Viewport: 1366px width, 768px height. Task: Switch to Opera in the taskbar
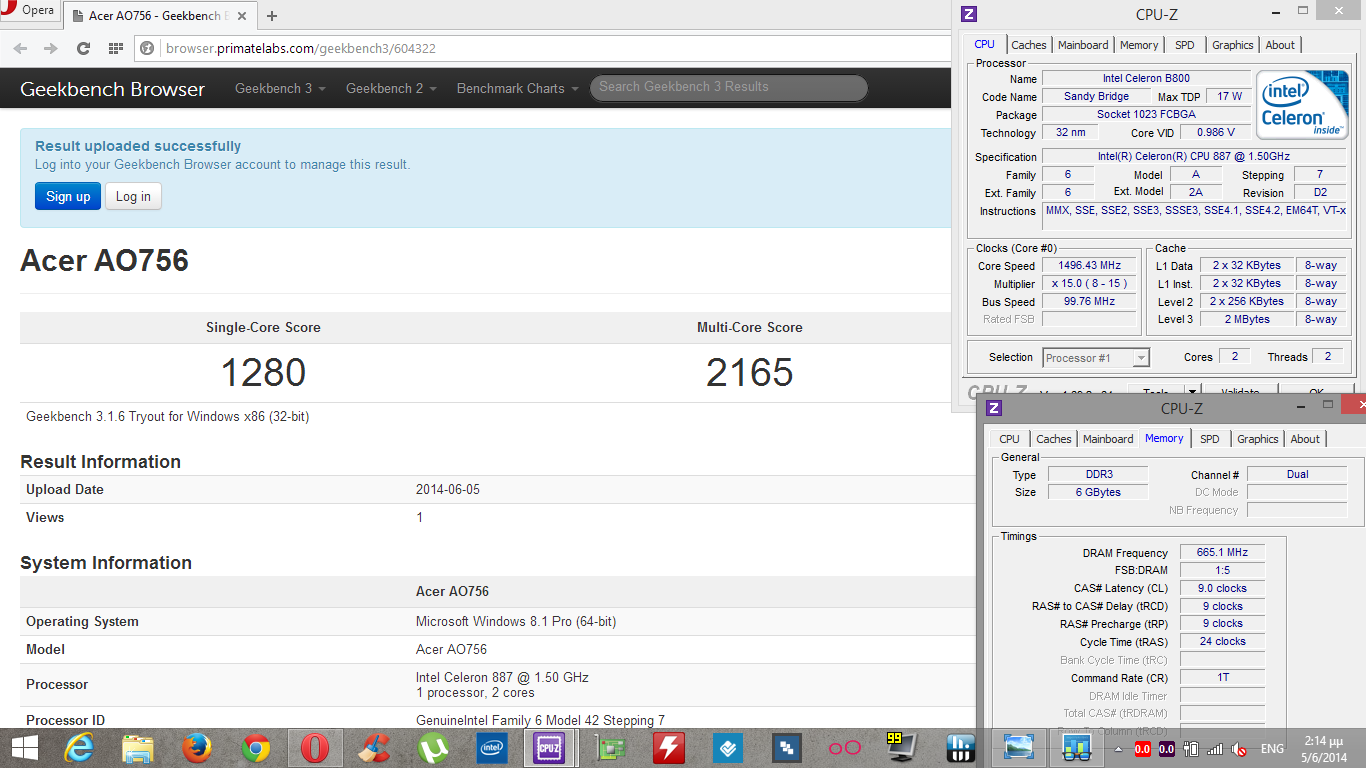click(315, 747)
